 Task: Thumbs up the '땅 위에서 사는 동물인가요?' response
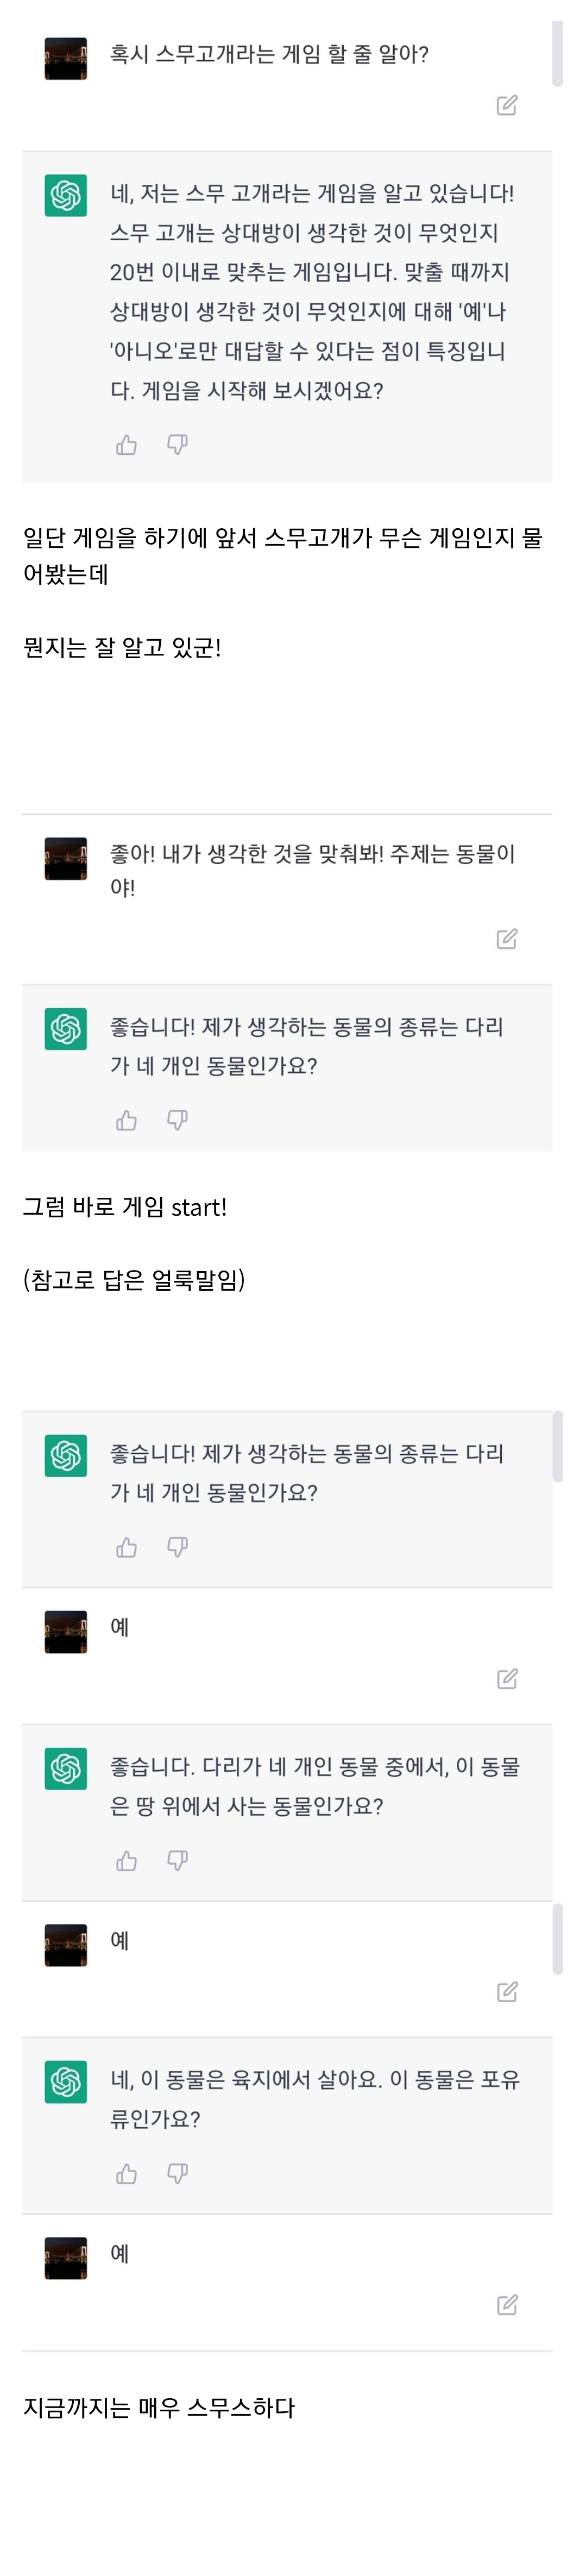(x=127, y=1861)
